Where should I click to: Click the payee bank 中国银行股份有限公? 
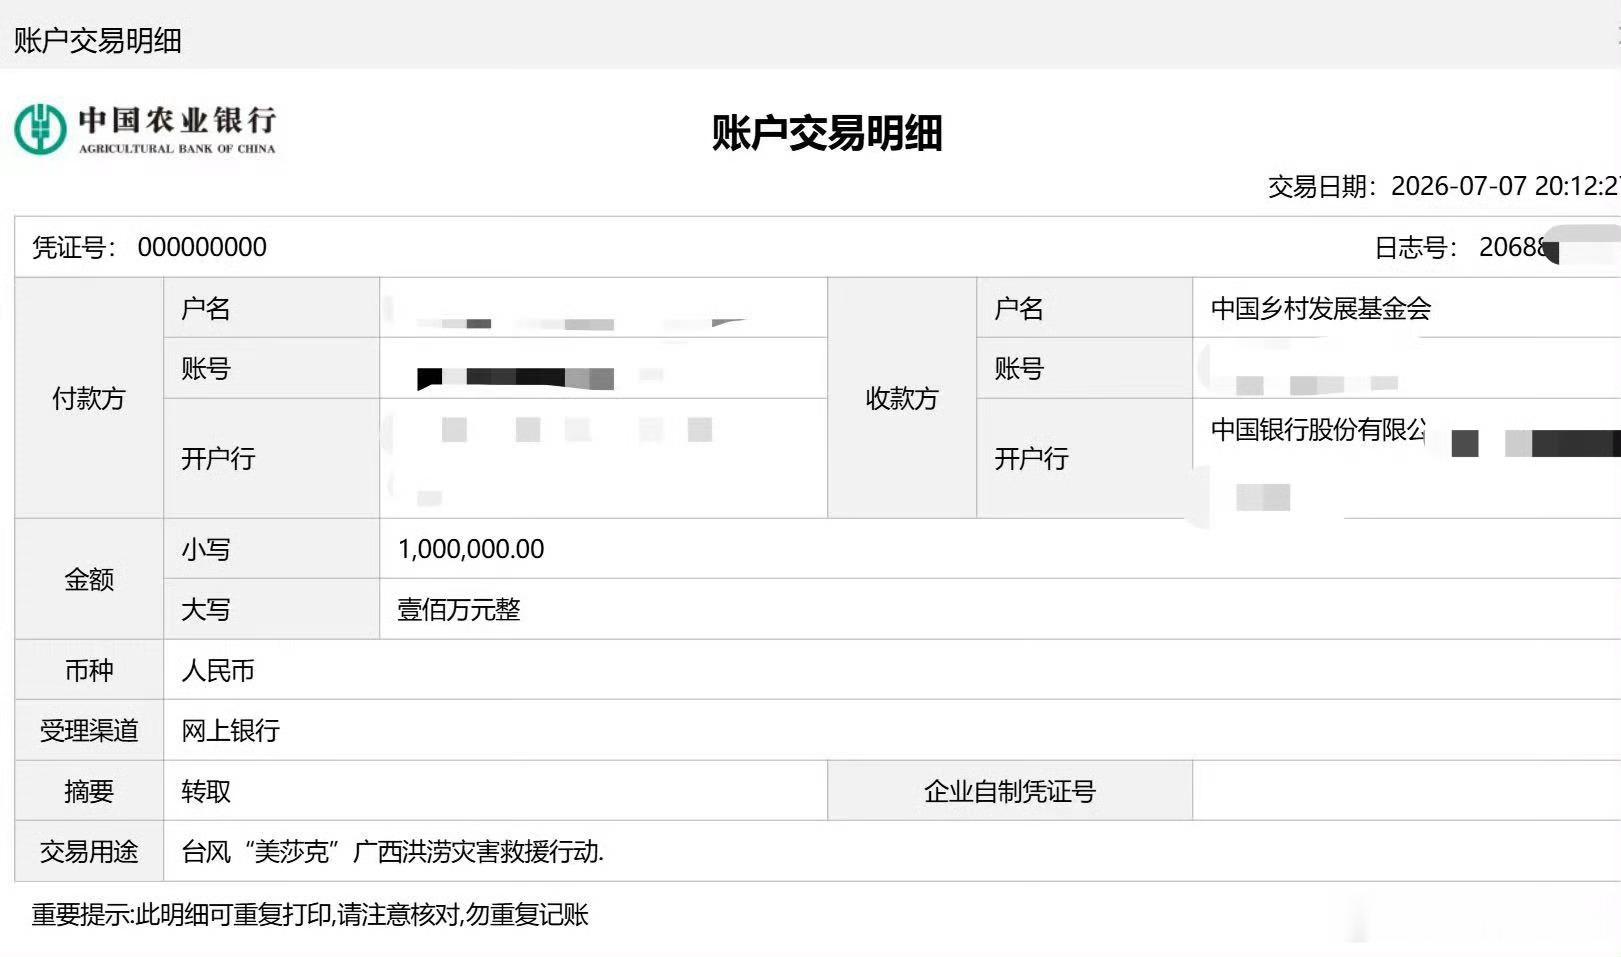(x=1318, y=429)
